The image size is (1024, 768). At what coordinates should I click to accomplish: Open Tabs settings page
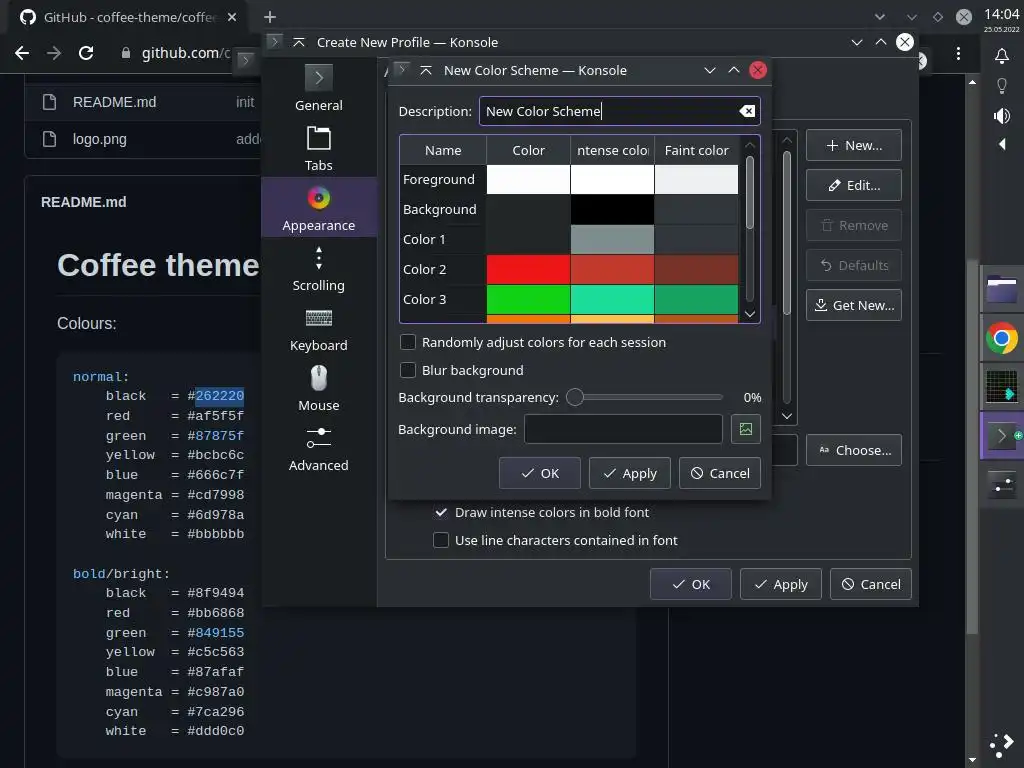pyautogui.click(x=319, y=148)
